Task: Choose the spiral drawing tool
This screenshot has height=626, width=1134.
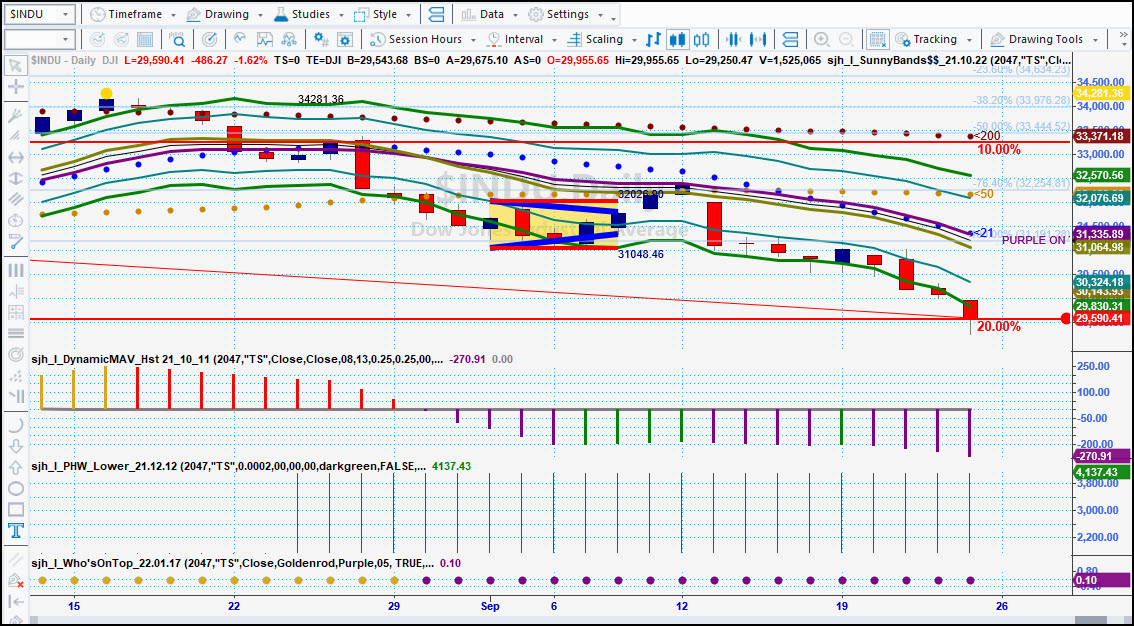Action: pos(15,355)
